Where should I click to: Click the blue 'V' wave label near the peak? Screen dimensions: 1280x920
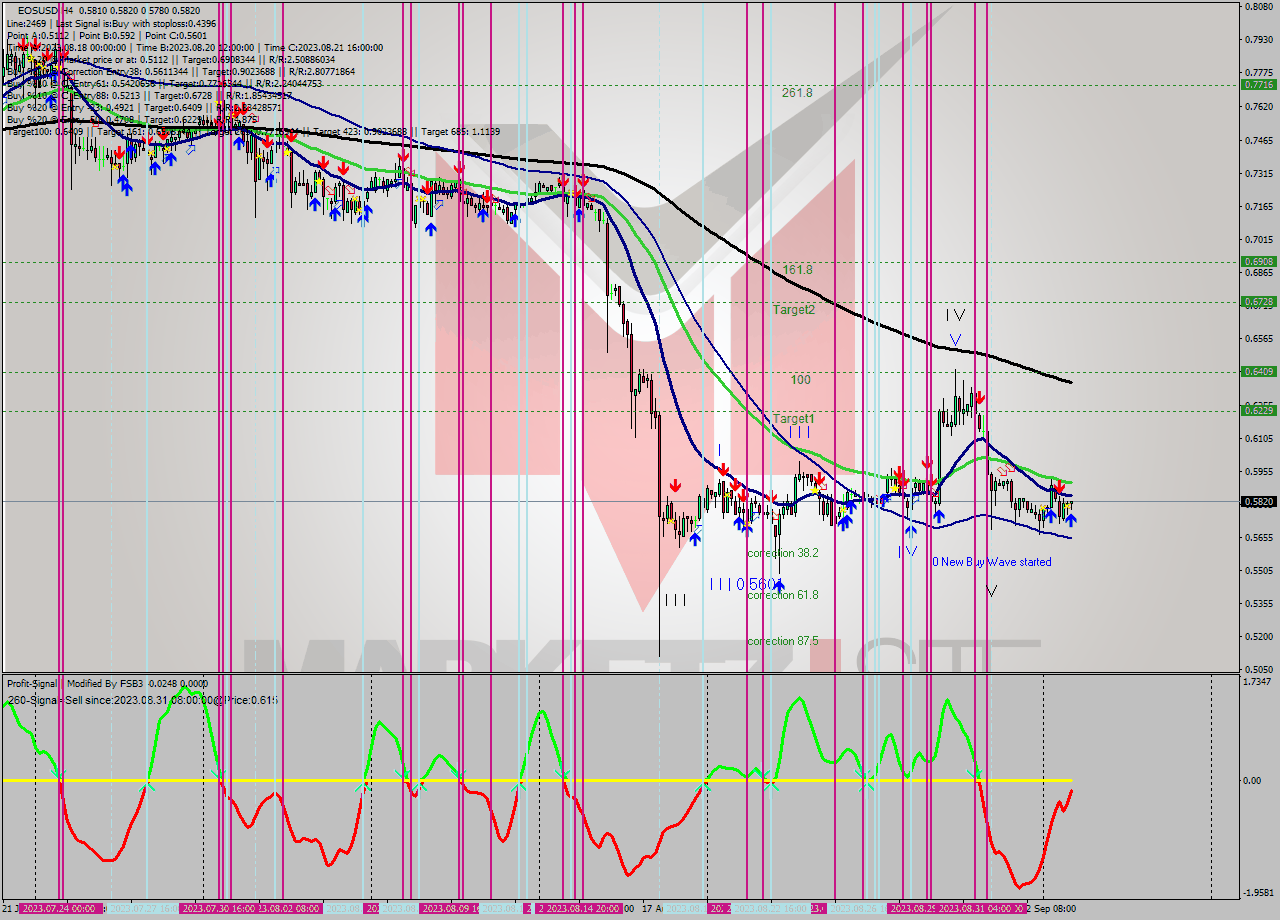coord(955,340)
